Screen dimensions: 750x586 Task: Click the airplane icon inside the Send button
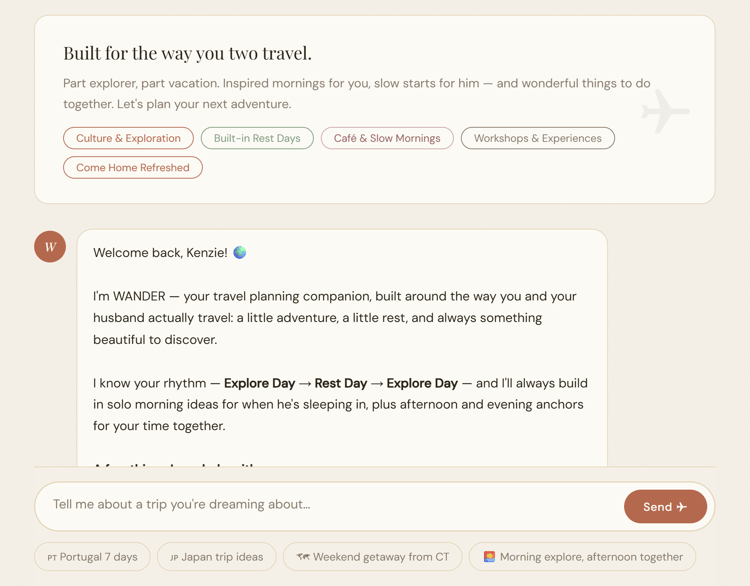[682, 507]
